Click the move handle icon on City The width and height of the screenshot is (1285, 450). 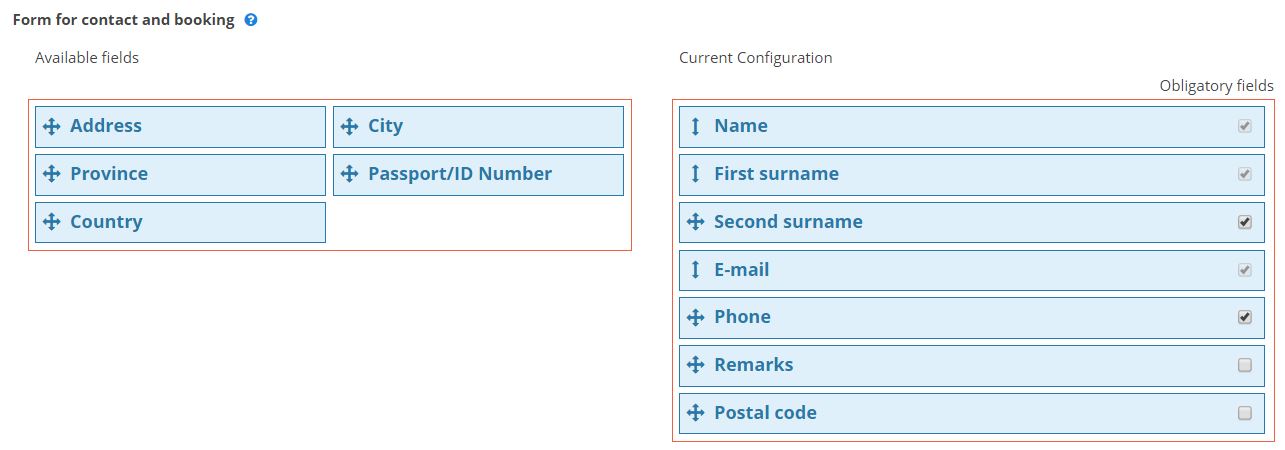350,126
